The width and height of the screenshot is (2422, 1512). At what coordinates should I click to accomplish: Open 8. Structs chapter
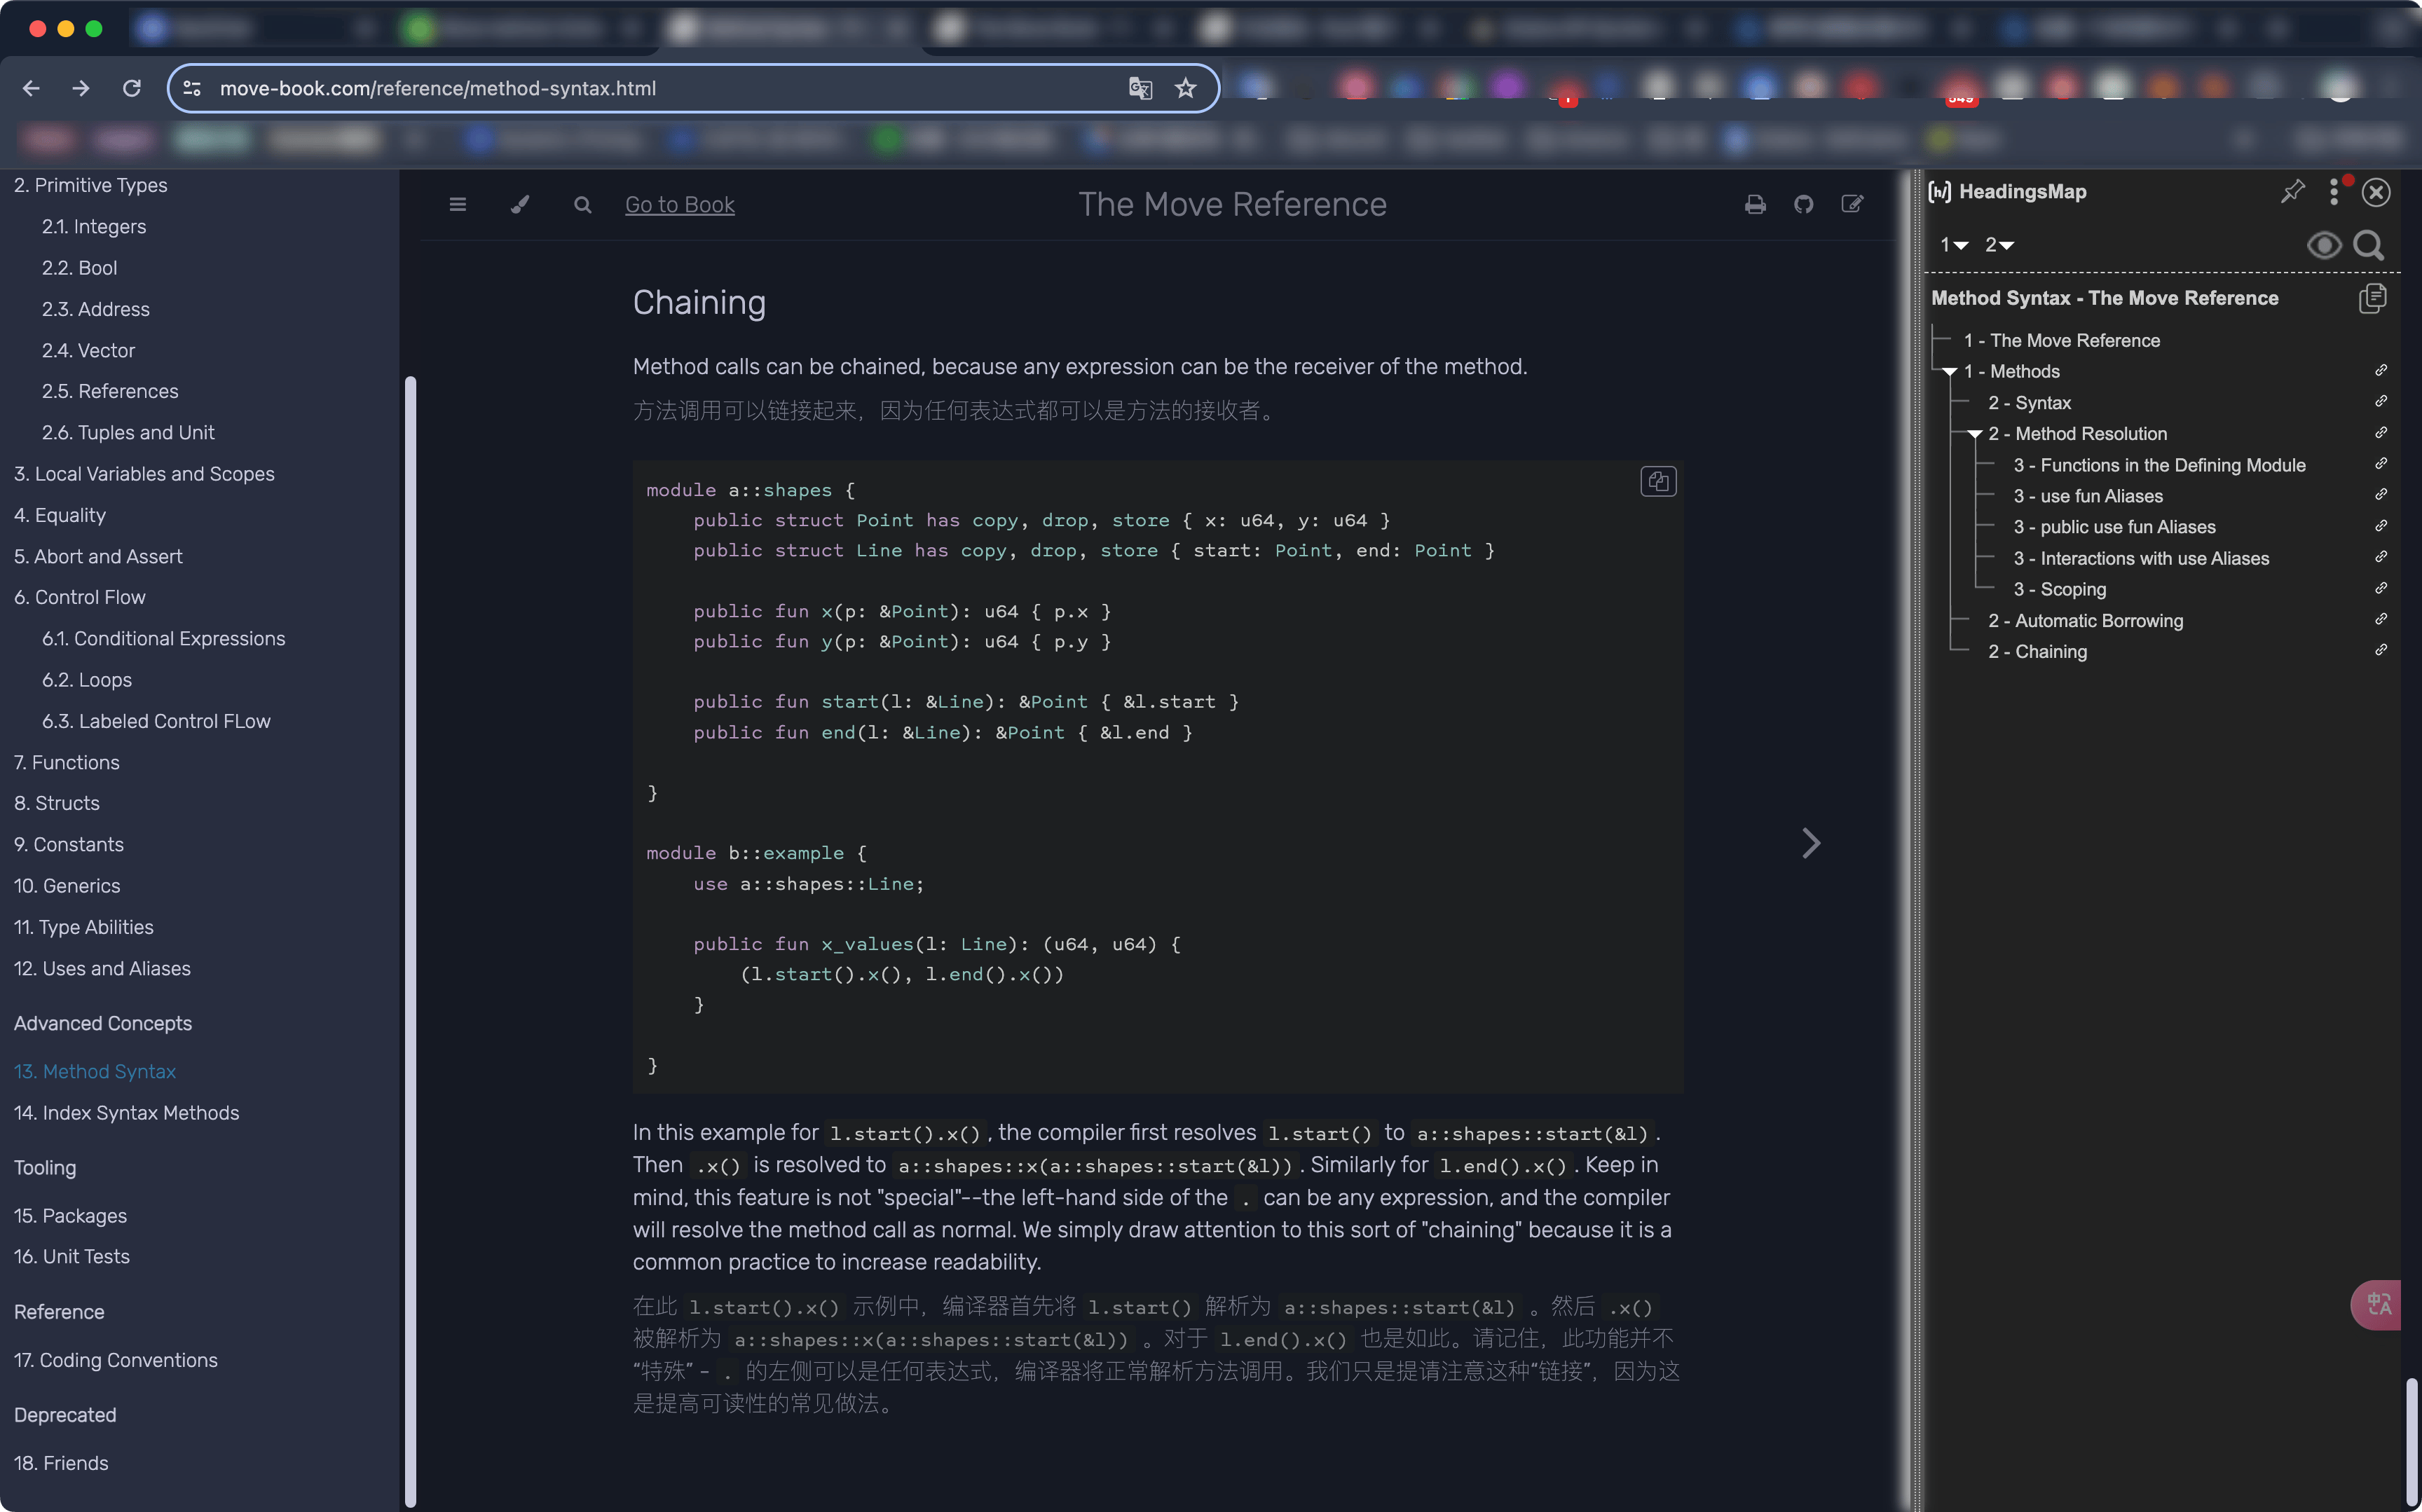pos(57,804)
